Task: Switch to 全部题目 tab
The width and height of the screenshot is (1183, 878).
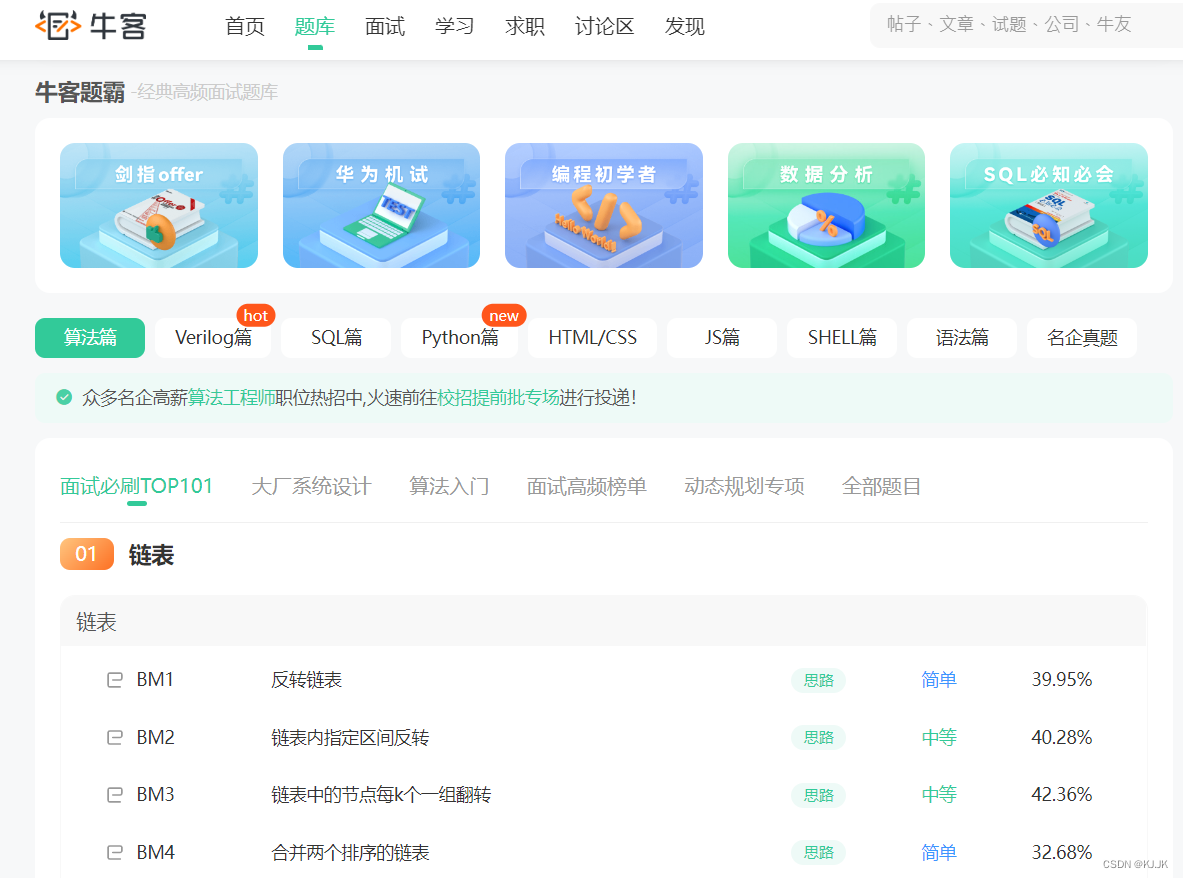Action: click(881, 486)
